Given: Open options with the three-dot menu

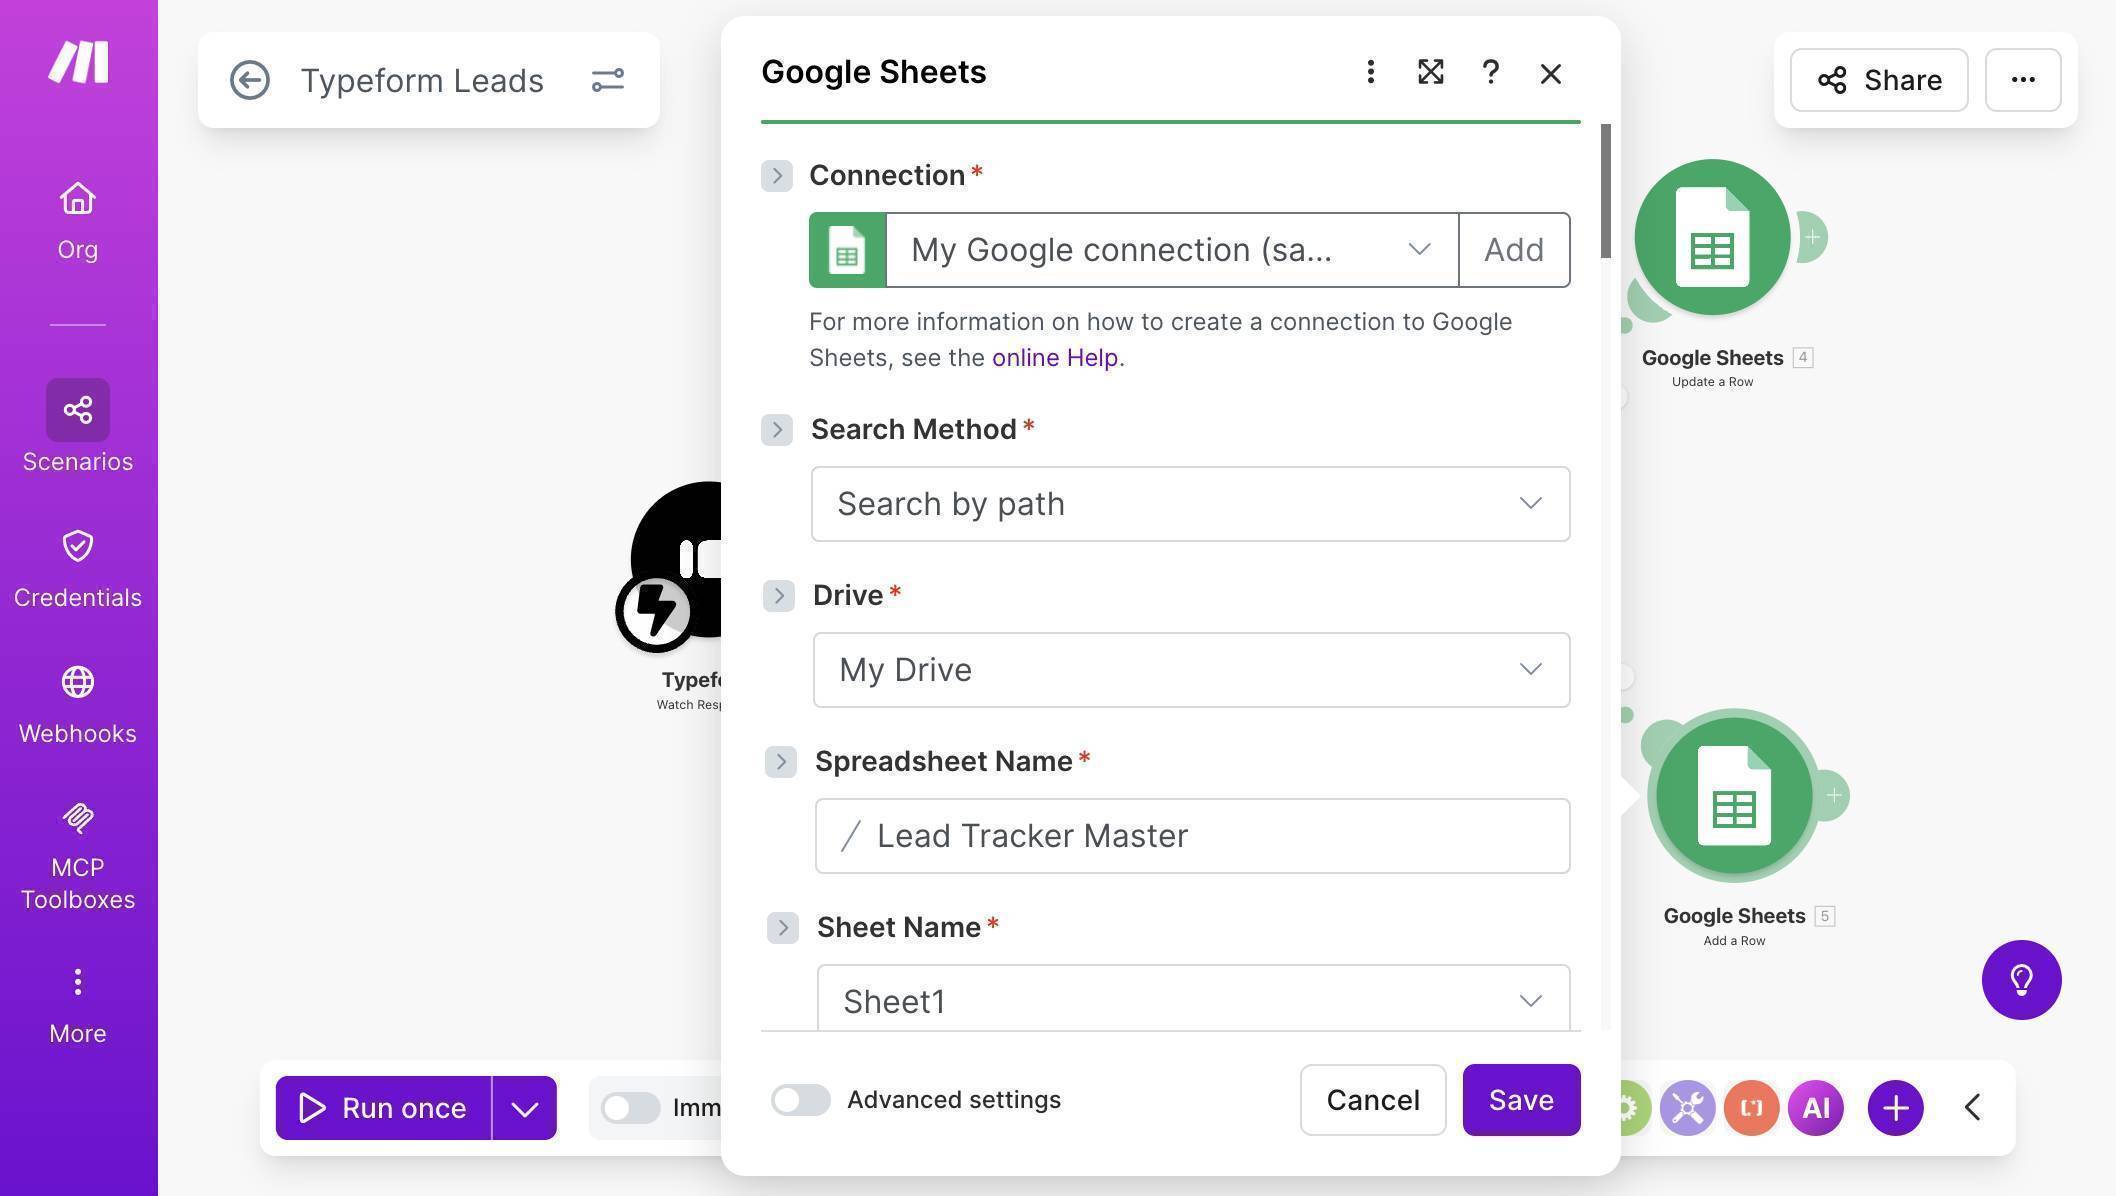Looking at the screenshot, I should (1370, 72).
